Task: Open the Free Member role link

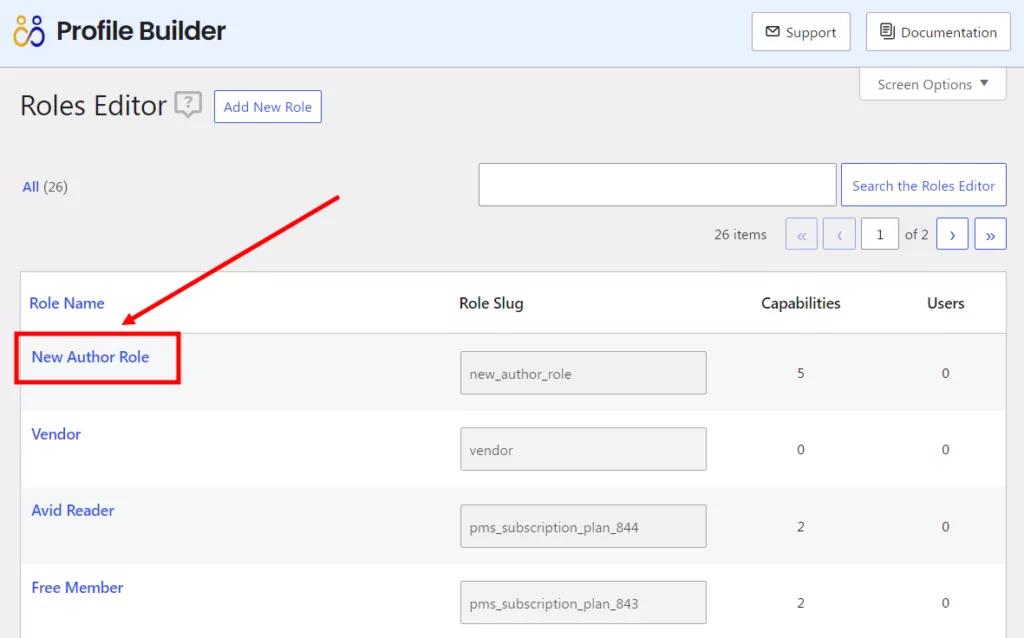Action: (x=77, y=587)
